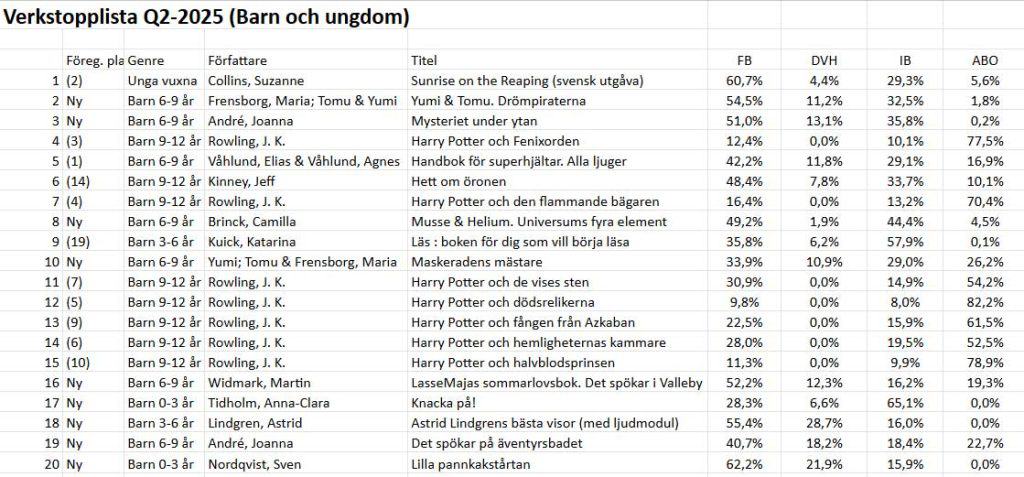Select the title cell Verkstopplista Q2-2025
Viewport: 1024px width, 477px height.
pos(206,18)
